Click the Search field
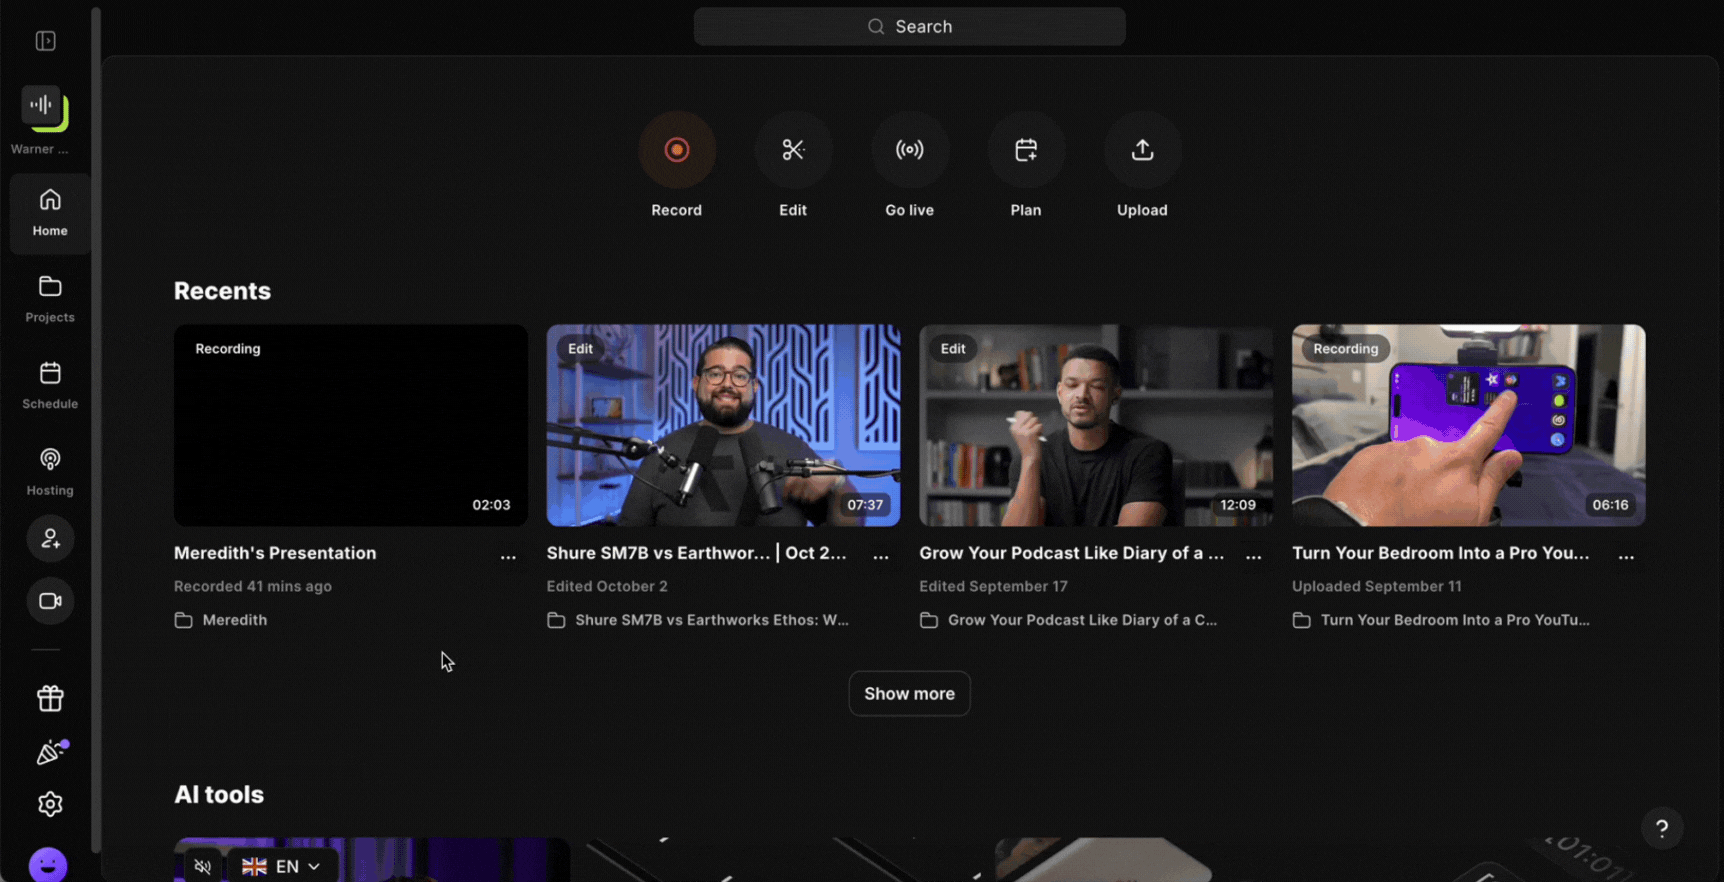The width and height of the screenshot is (1724, 882). point(909,27)
